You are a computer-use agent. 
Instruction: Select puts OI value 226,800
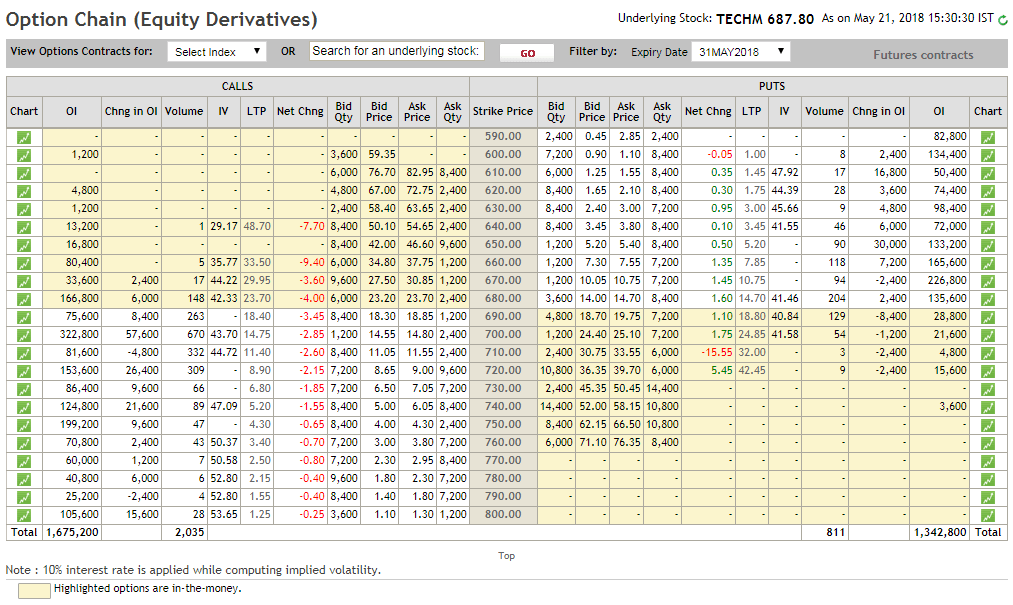tap(946, 280)
